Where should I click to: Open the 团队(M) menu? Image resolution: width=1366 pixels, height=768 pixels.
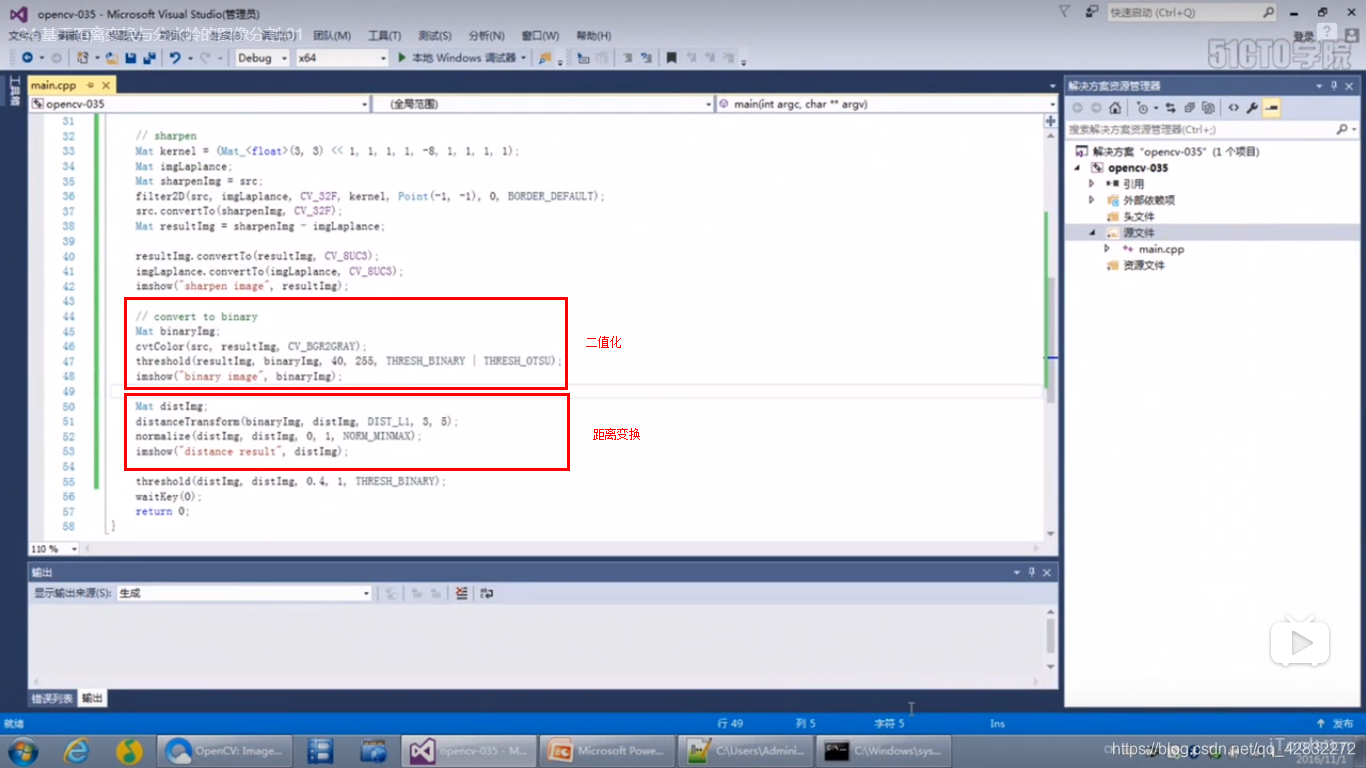pyautogui.click(x=332, y=35)
